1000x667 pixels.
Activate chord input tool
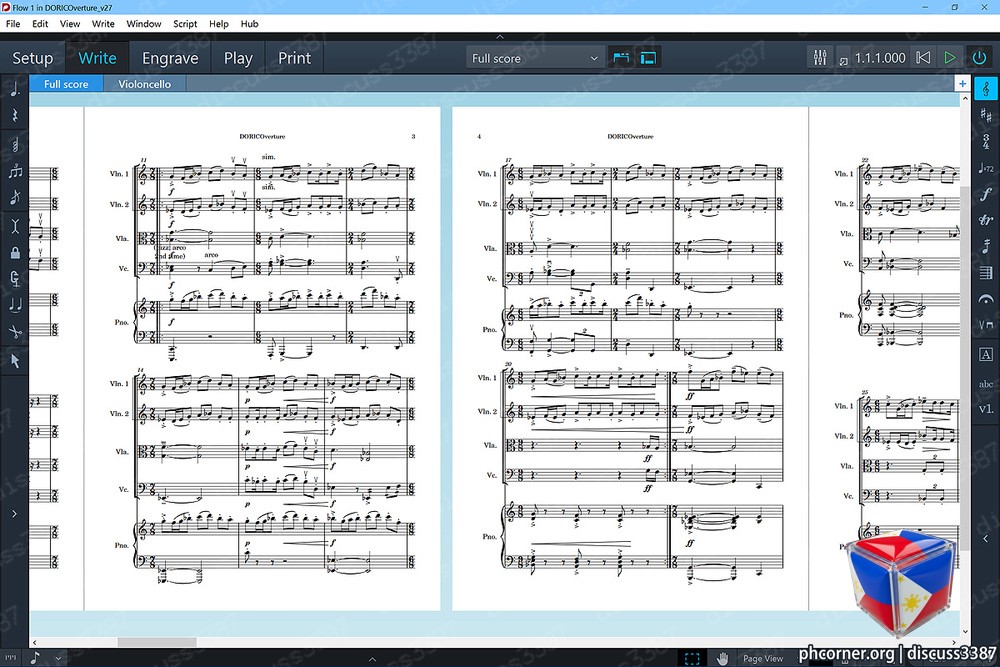click(x=15, y=145)
